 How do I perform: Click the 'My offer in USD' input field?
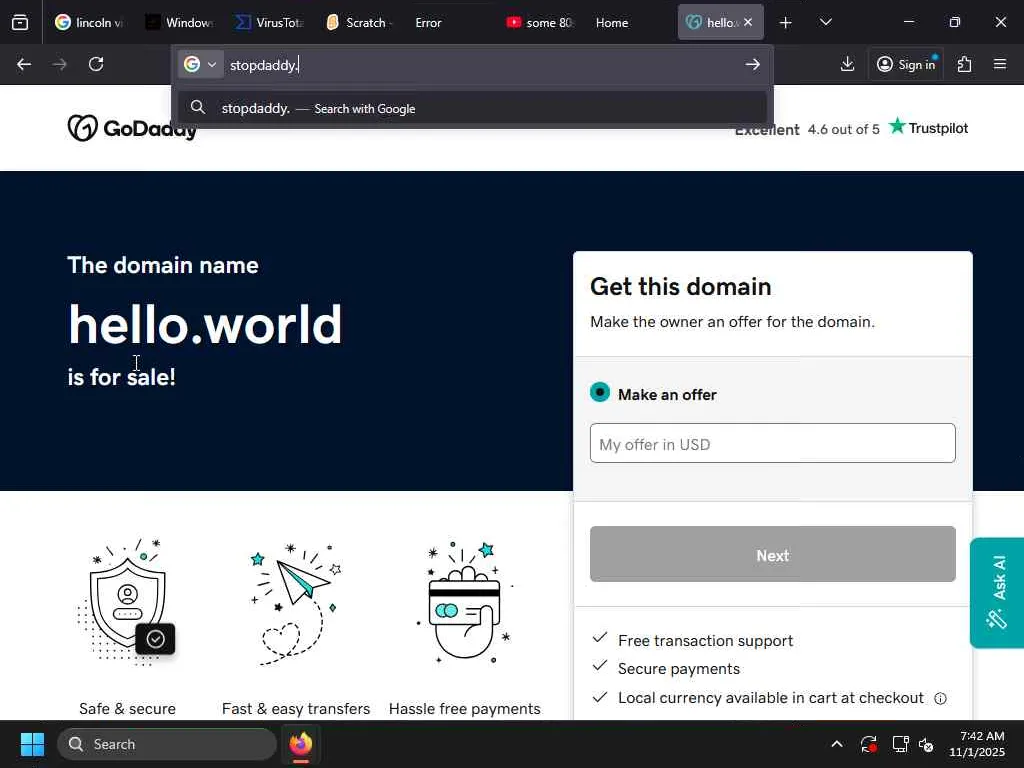coord(773,443)
